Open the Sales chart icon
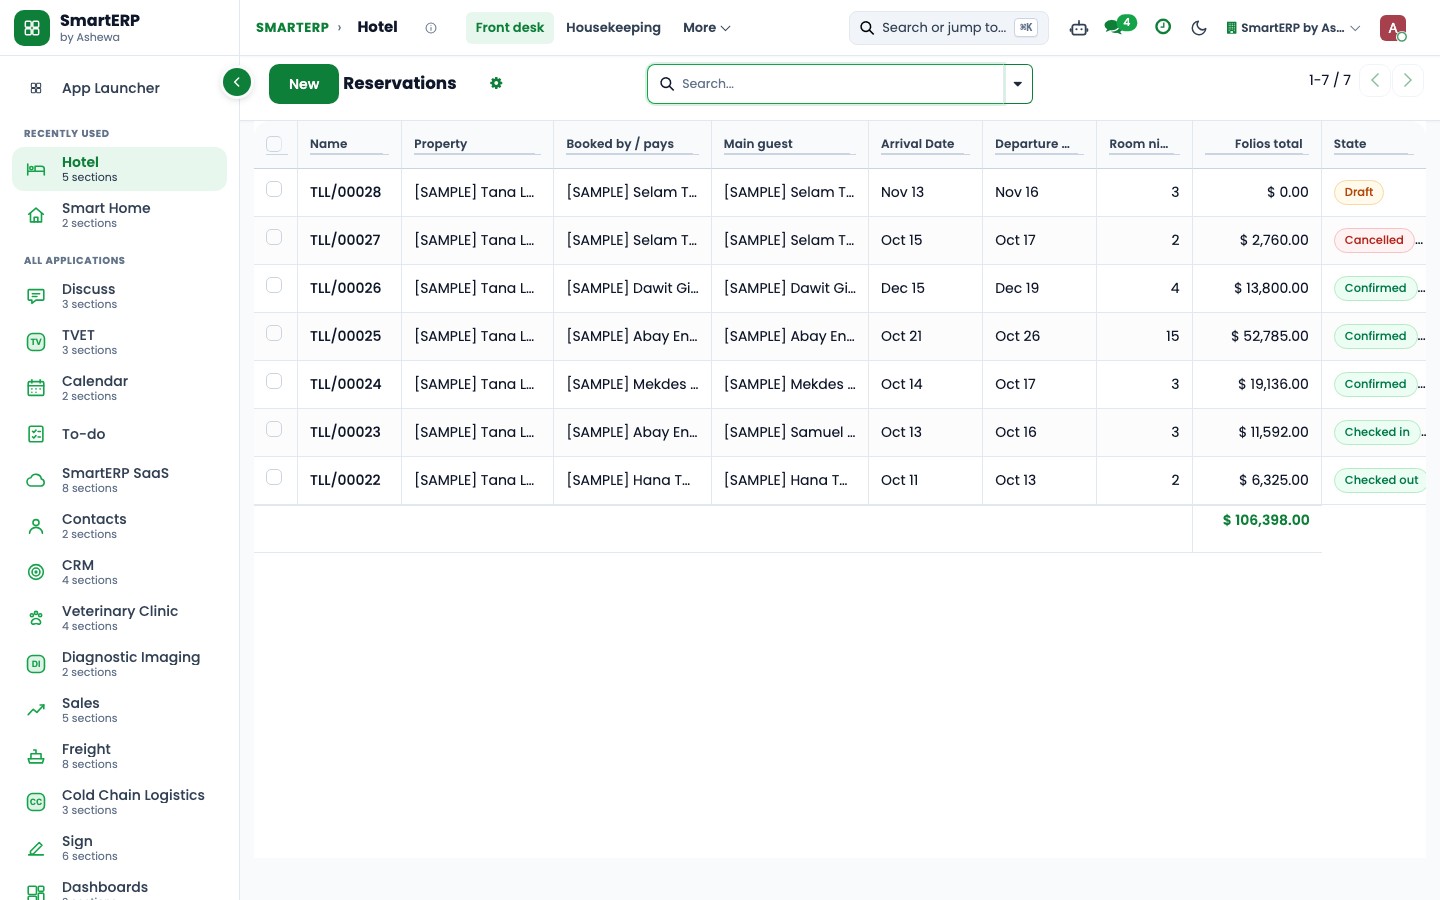This screenshot has width=1440, height=900. tap(36, 710)
